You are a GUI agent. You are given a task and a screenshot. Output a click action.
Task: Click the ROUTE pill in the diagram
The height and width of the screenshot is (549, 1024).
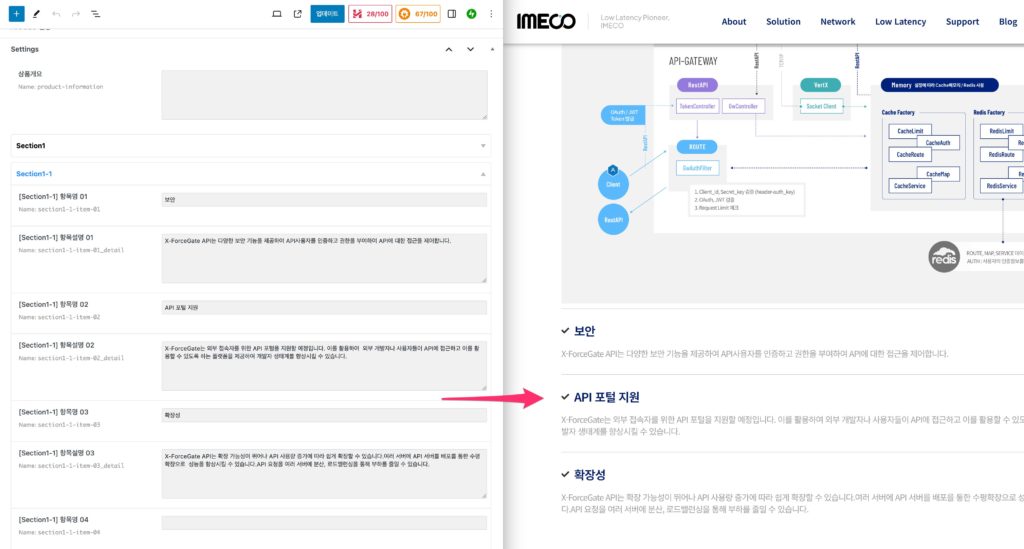coord(697,147)
